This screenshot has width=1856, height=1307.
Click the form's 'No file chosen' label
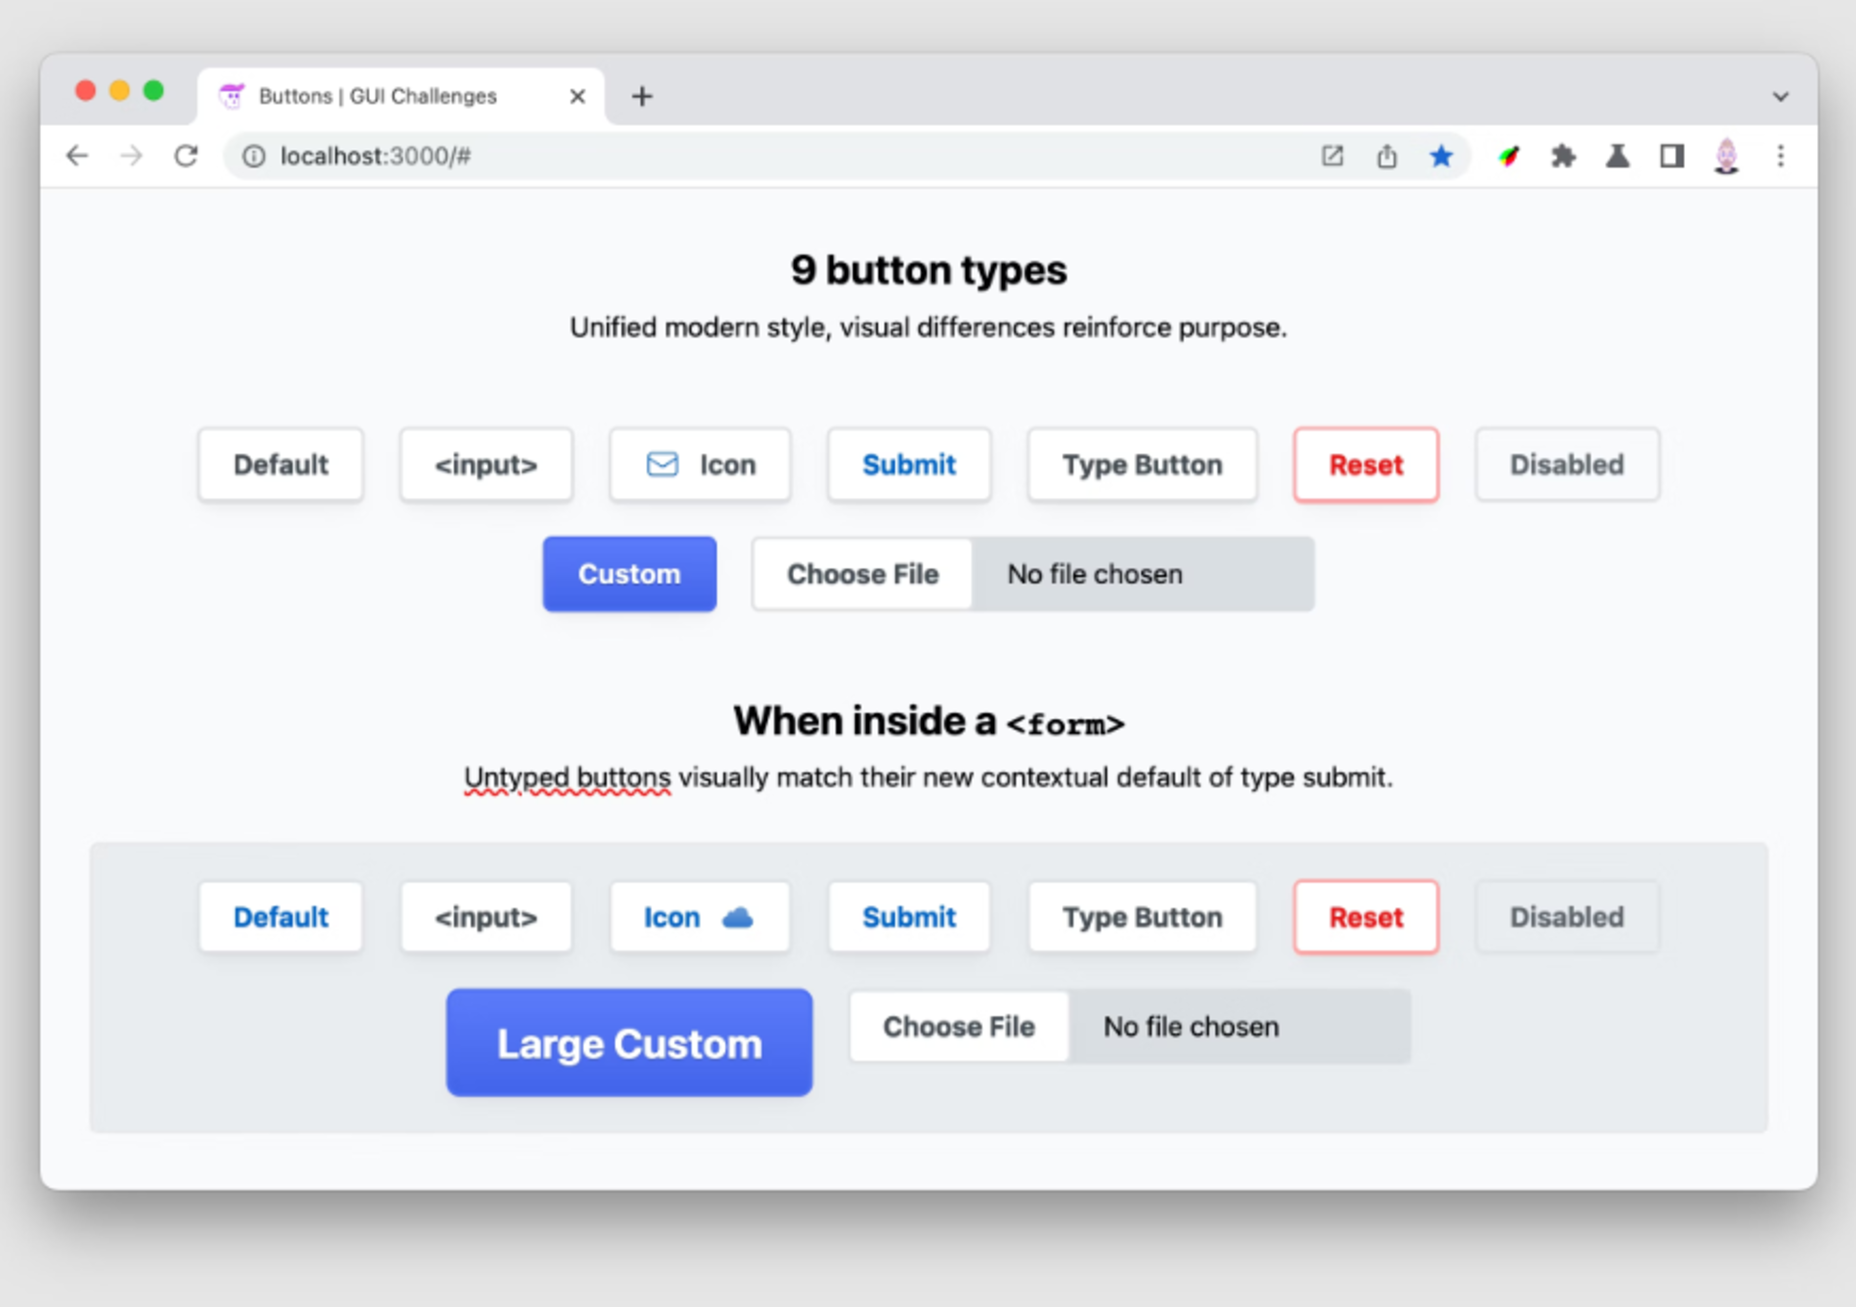[1191, 1027]
